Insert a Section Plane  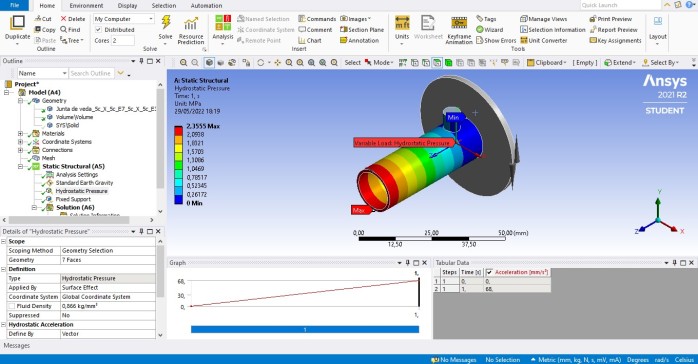click(x=362, y=29)
